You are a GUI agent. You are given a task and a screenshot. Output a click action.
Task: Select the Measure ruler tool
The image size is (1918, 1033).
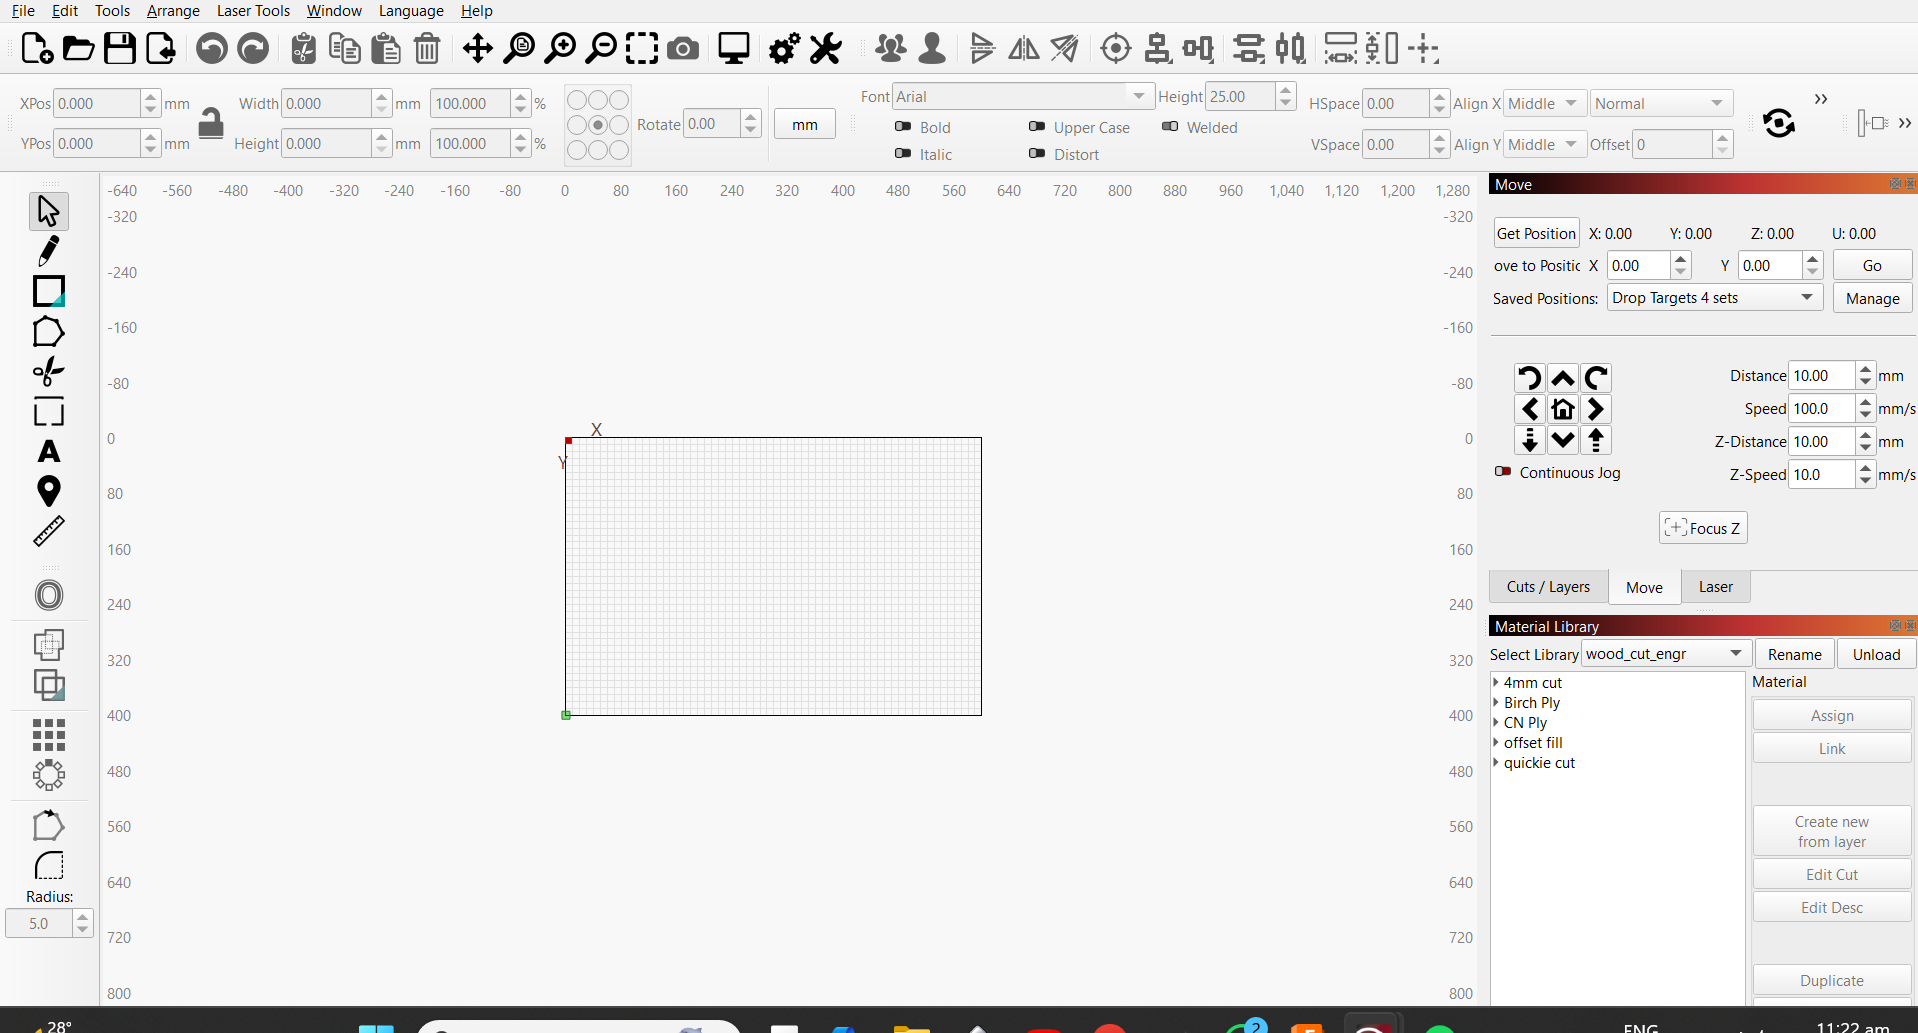pyautogui.click(x=48, y=532)
